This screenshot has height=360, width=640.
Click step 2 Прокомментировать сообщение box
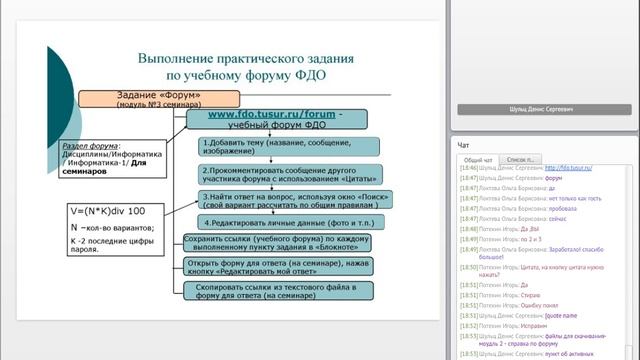[x=290, y=175]
